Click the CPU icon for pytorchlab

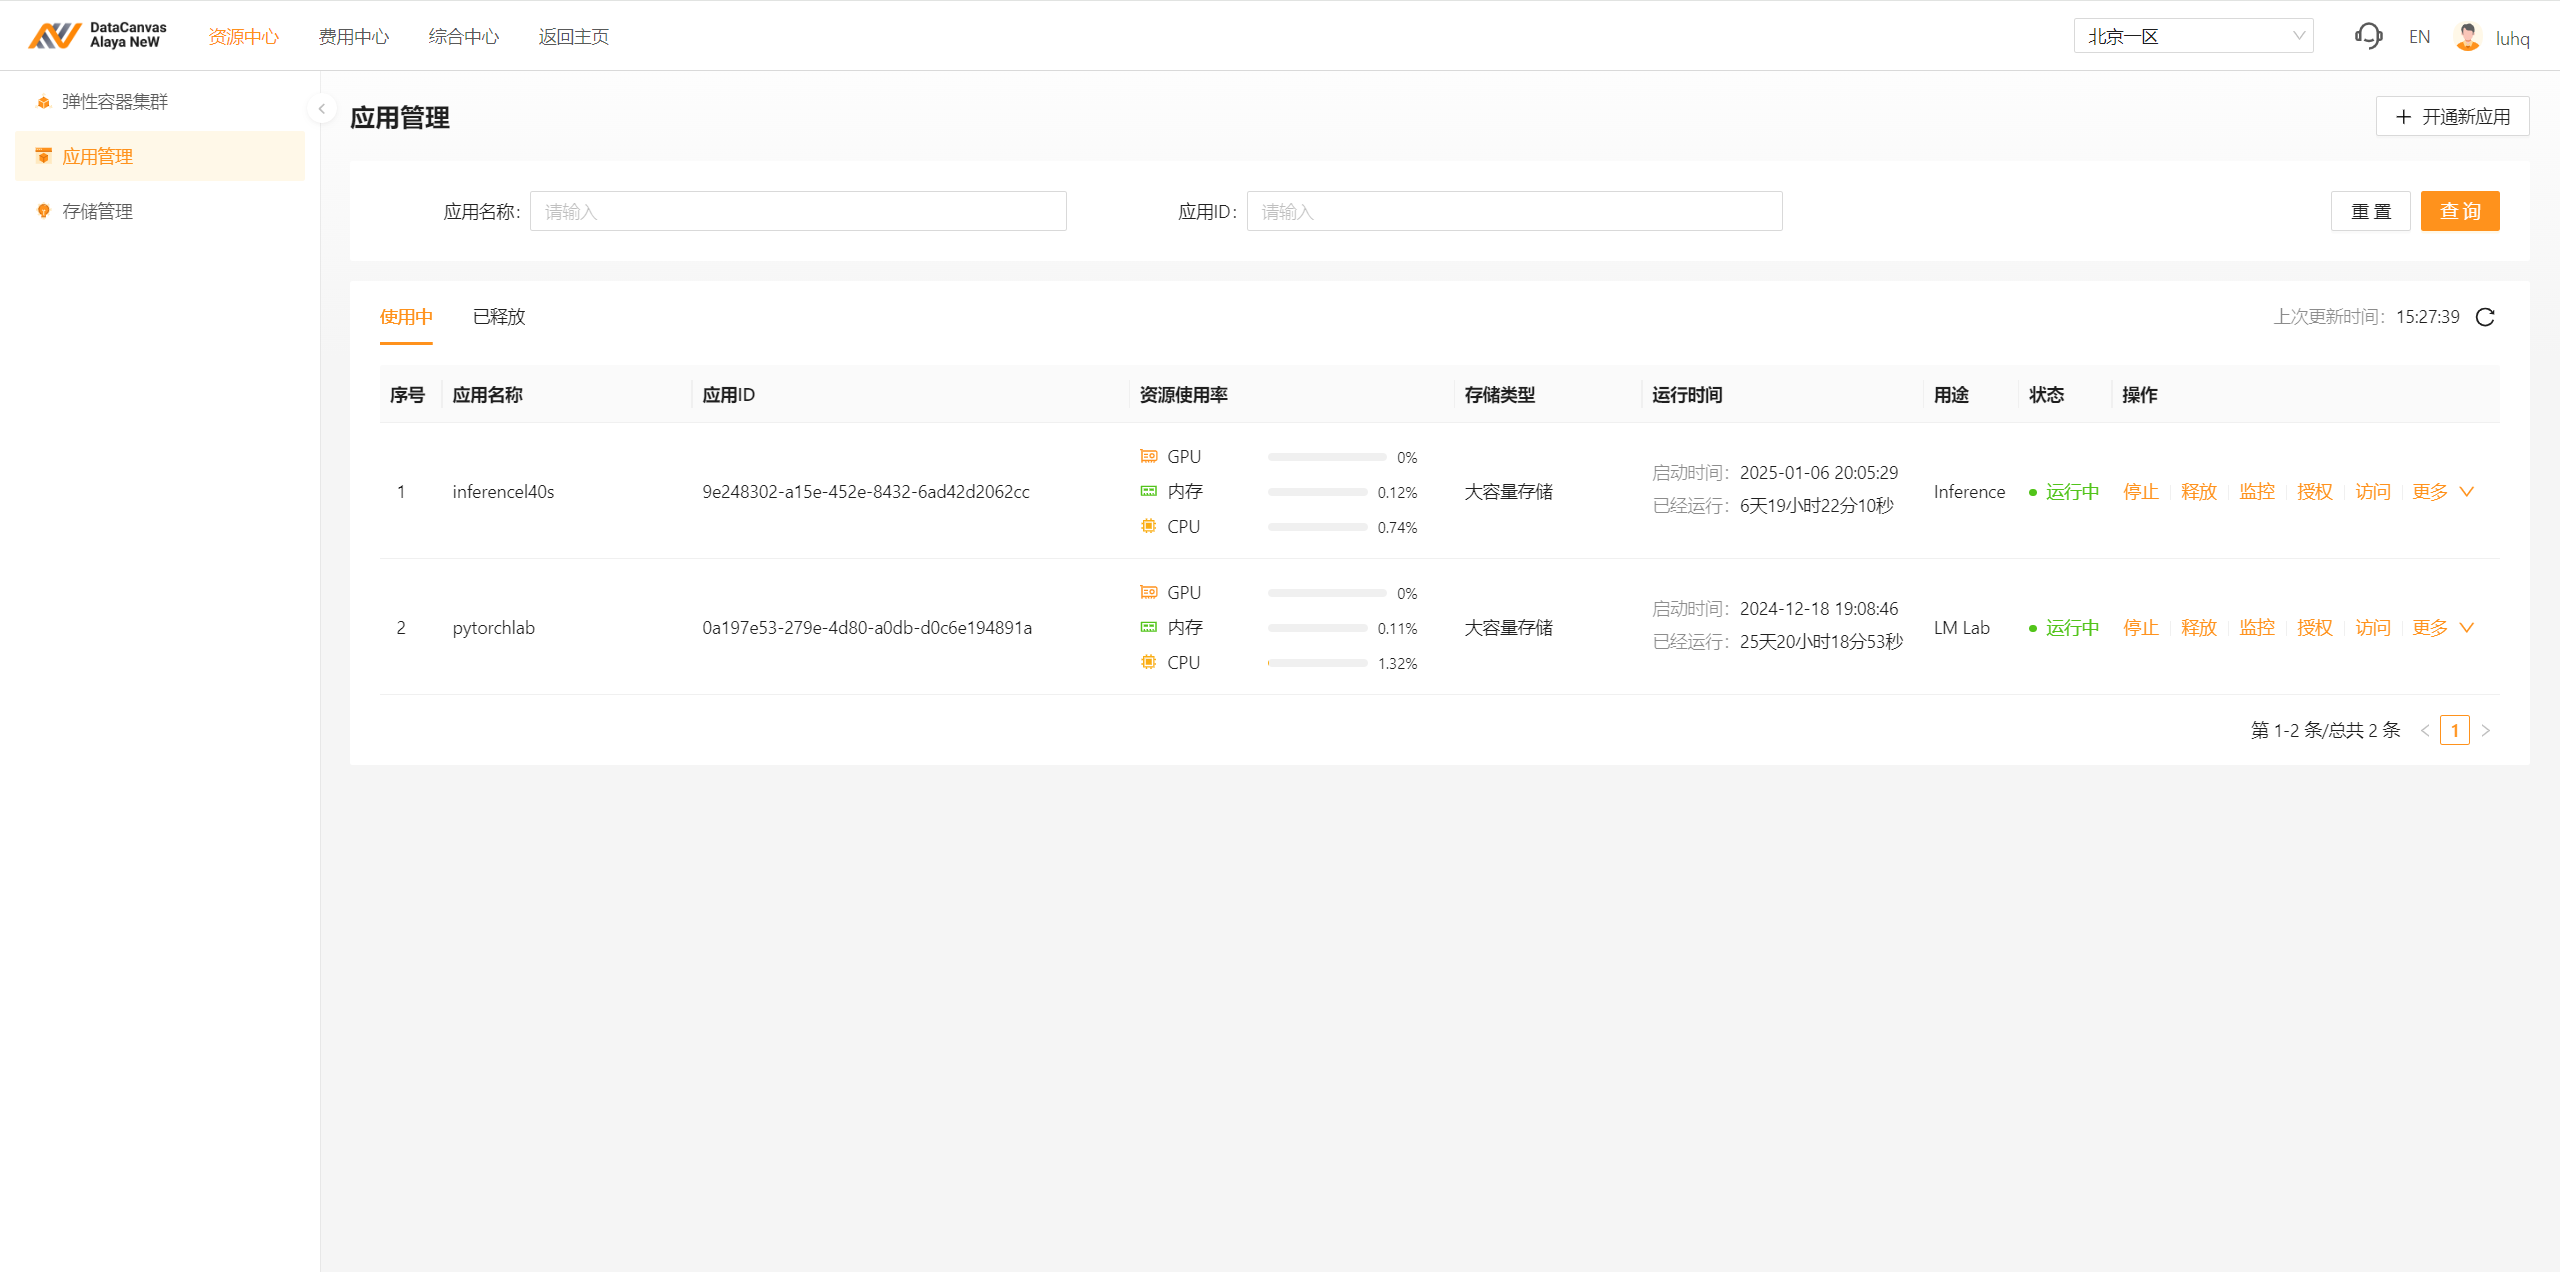tap(1149, 662)
